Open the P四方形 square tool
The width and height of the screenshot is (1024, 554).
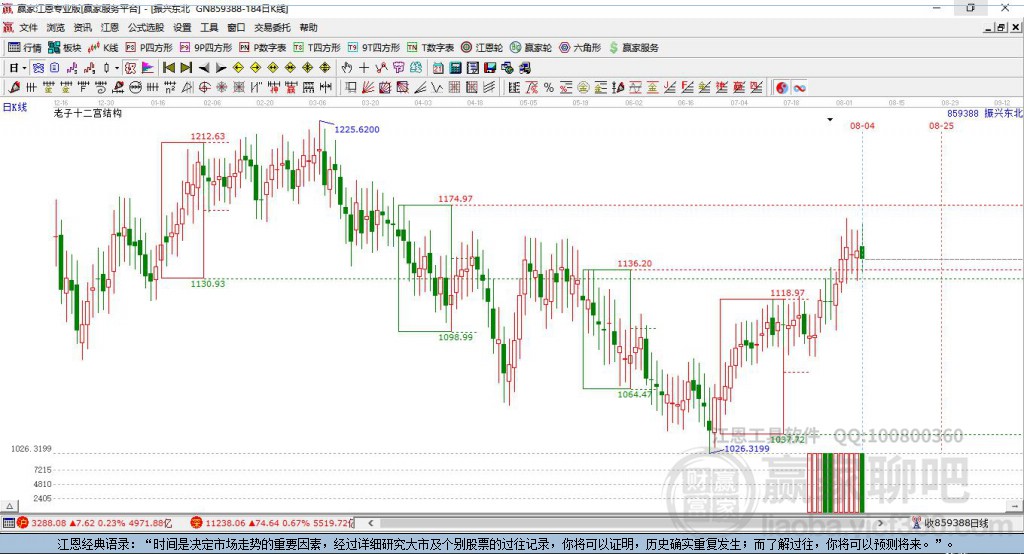pos(149,48)
